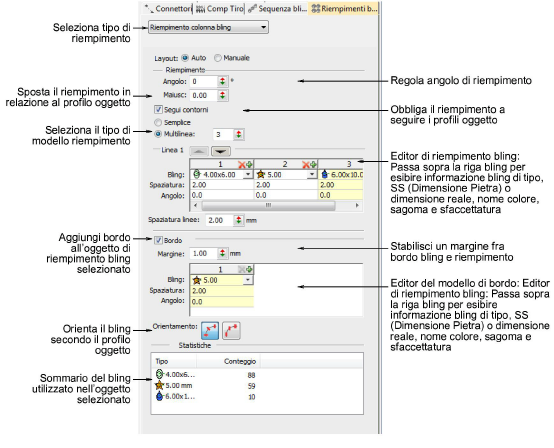Viewport: 554px width, 448px height.
Task: Delete column 1 with red X icon
Action: (x=242, y=164)
